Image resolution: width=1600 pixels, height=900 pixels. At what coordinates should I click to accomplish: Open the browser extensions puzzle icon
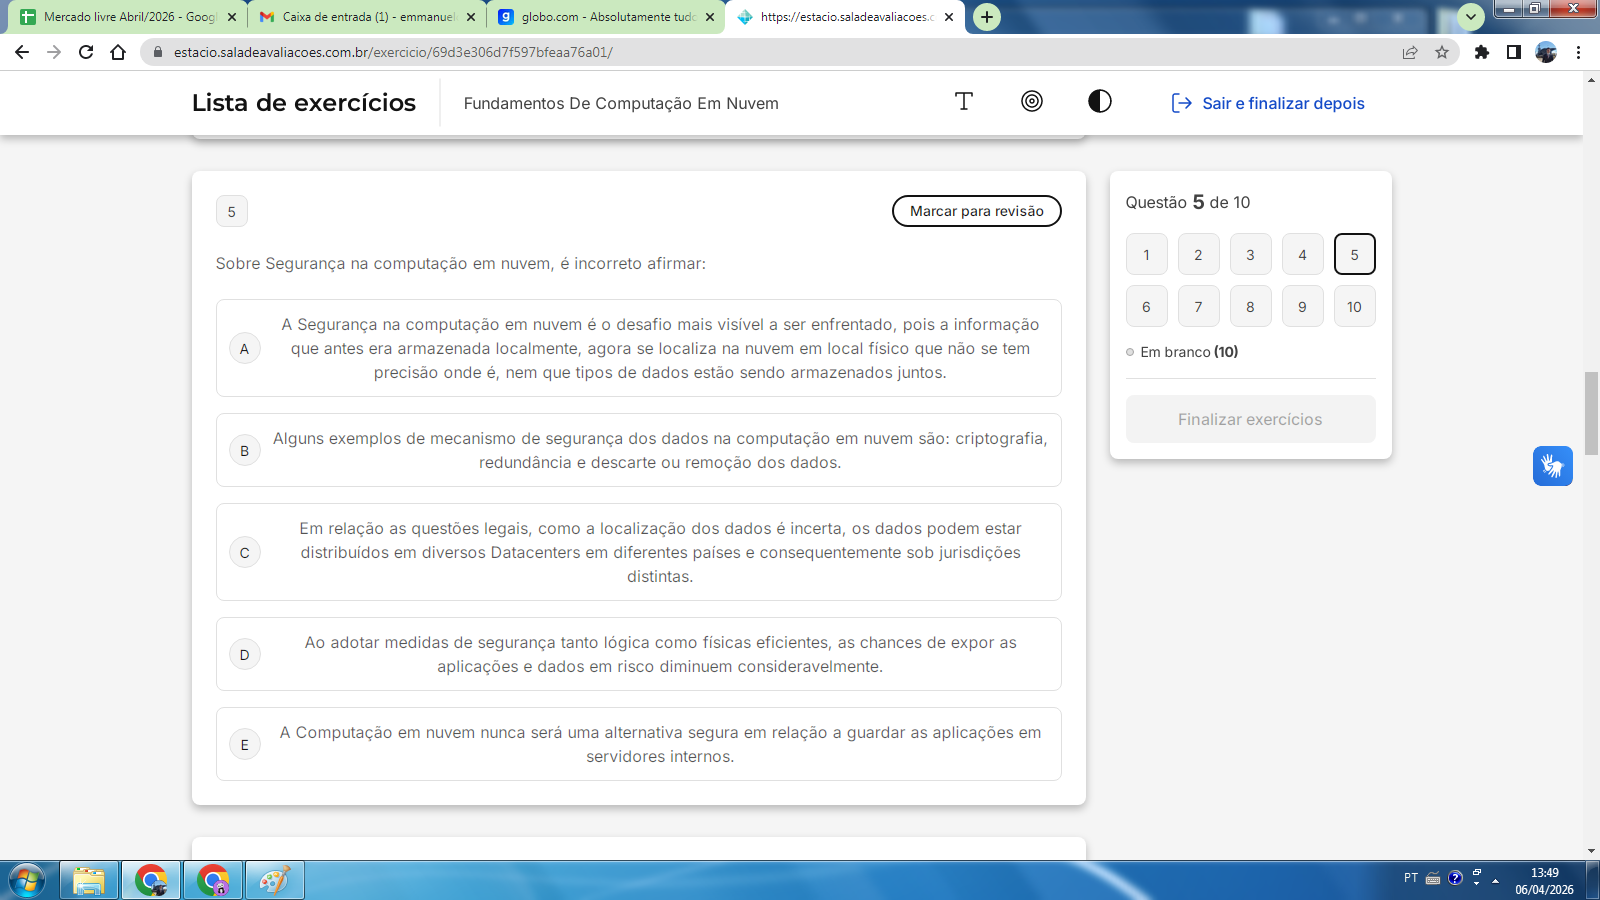pos(1481,52)
